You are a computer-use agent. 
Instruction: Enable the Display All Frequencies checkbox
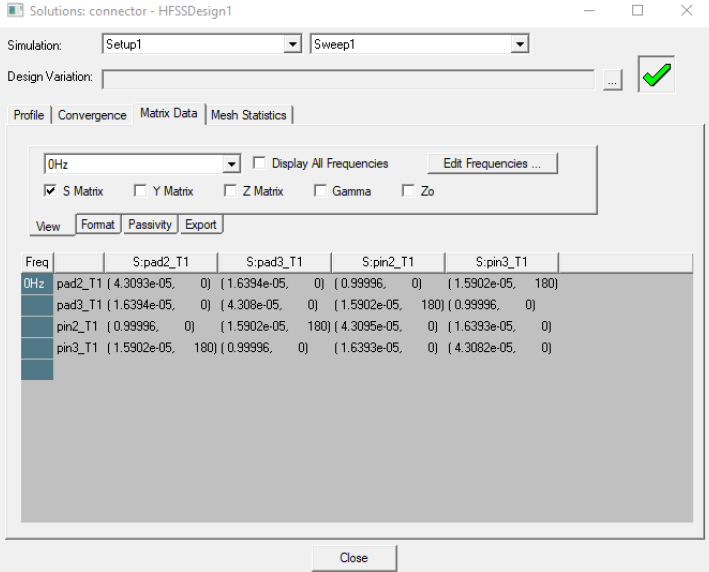[x=260, y=163]
